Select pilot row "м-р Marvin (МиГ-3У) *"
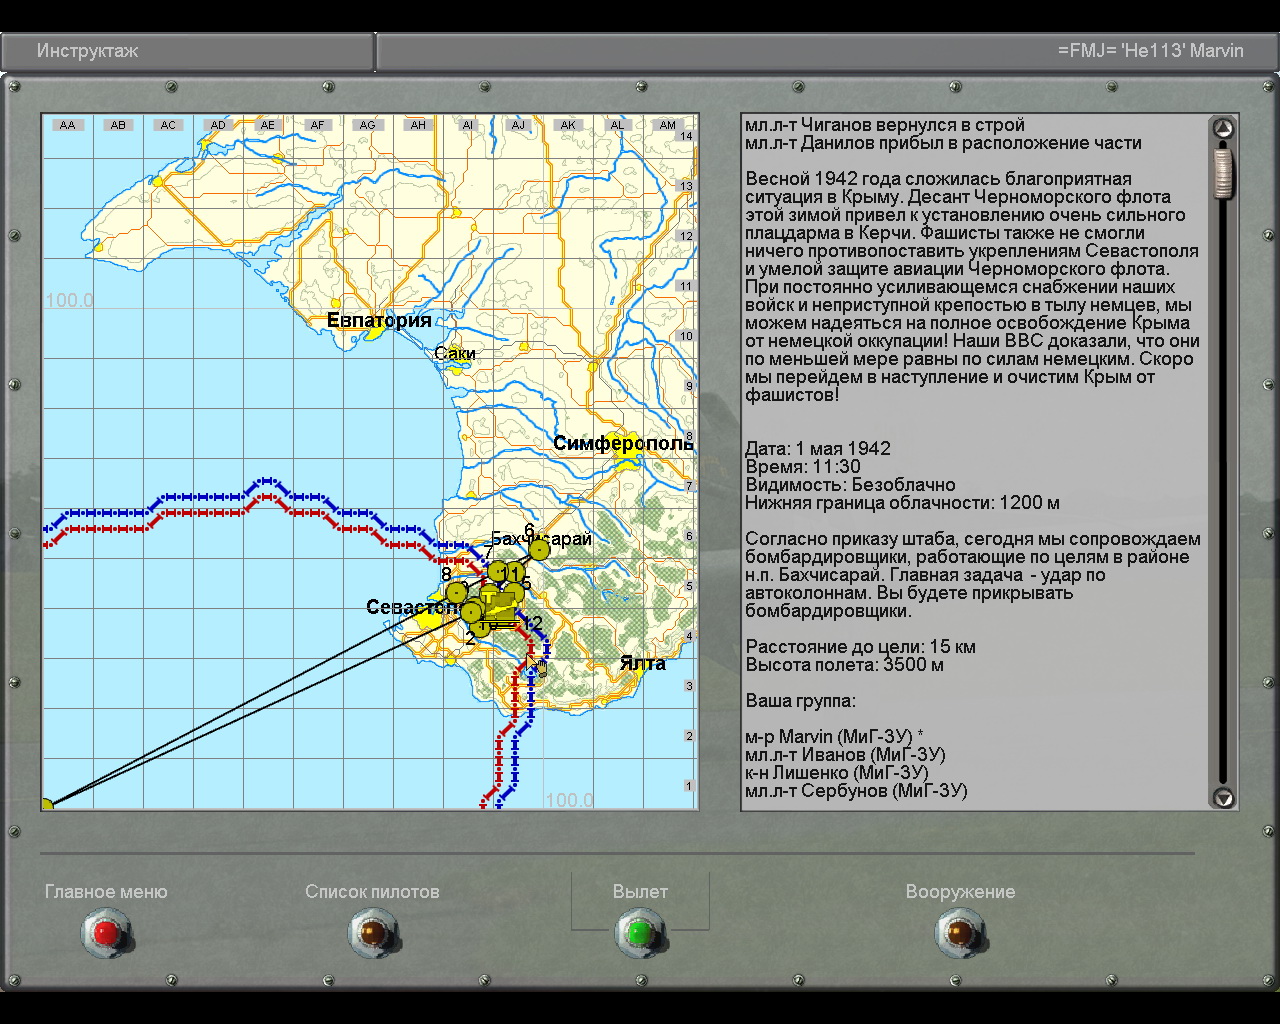Image resolution: width=1280 pixels, height=1024 pixels. click(x=834, y=737)
